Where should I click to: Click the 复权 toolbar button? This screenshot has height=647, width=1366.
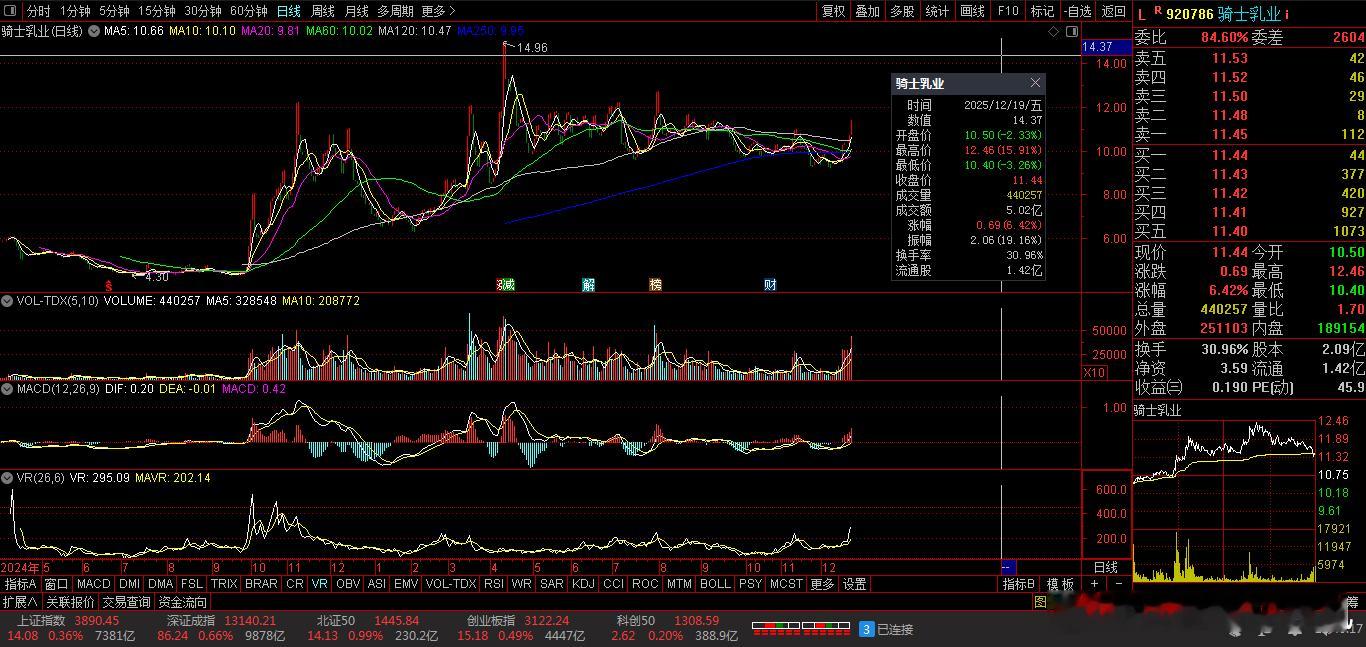tap(833, 11)
